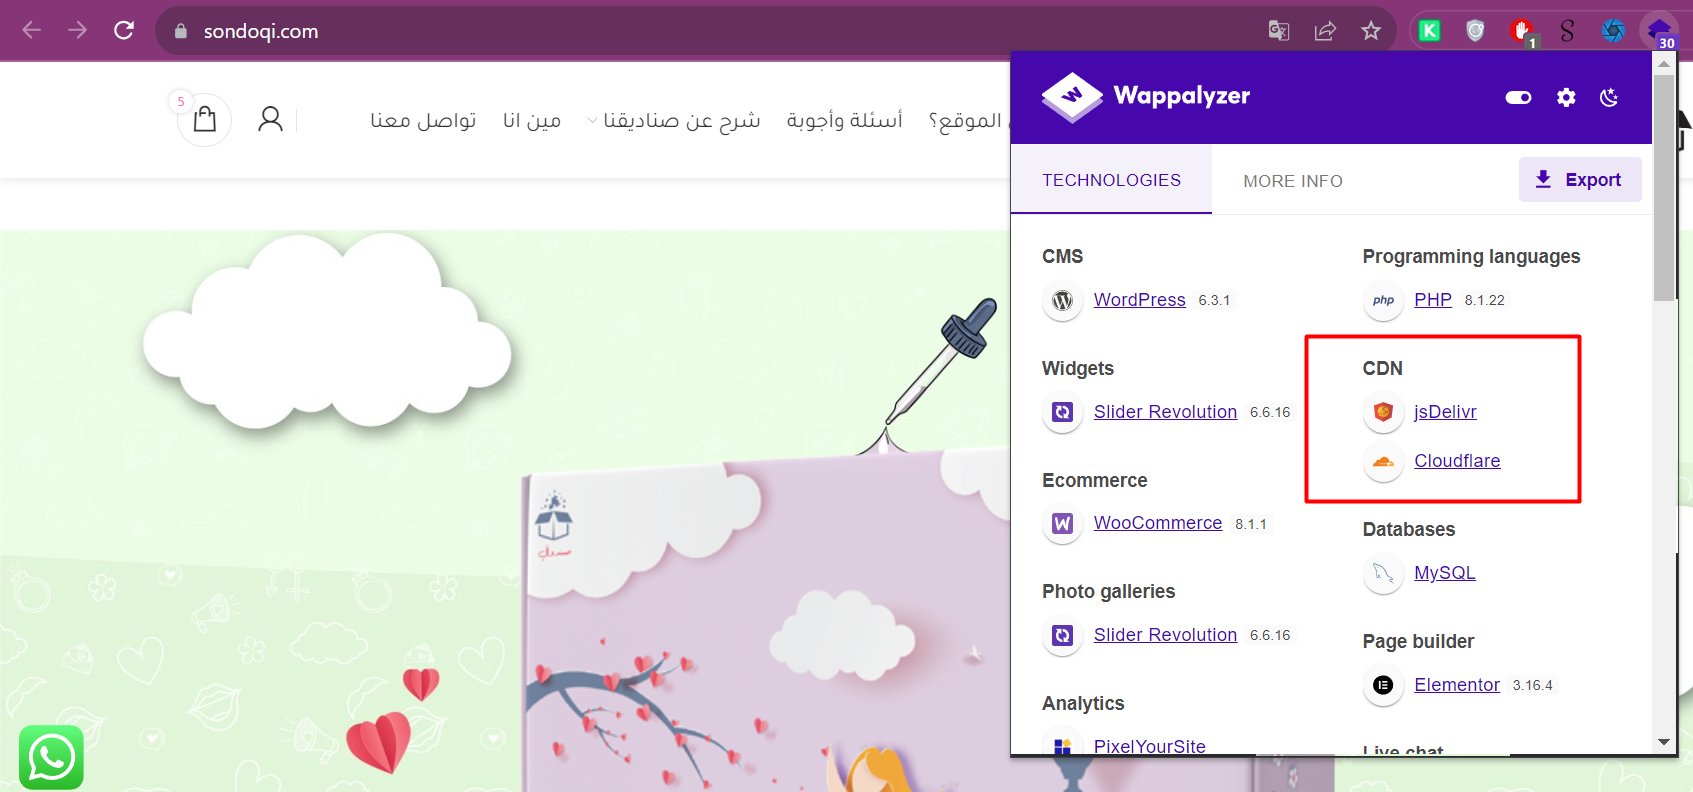The width and height of the screenshot is (1693, 792).
Task: Click the Ecommerce category heading
Action: point(1095,480)
